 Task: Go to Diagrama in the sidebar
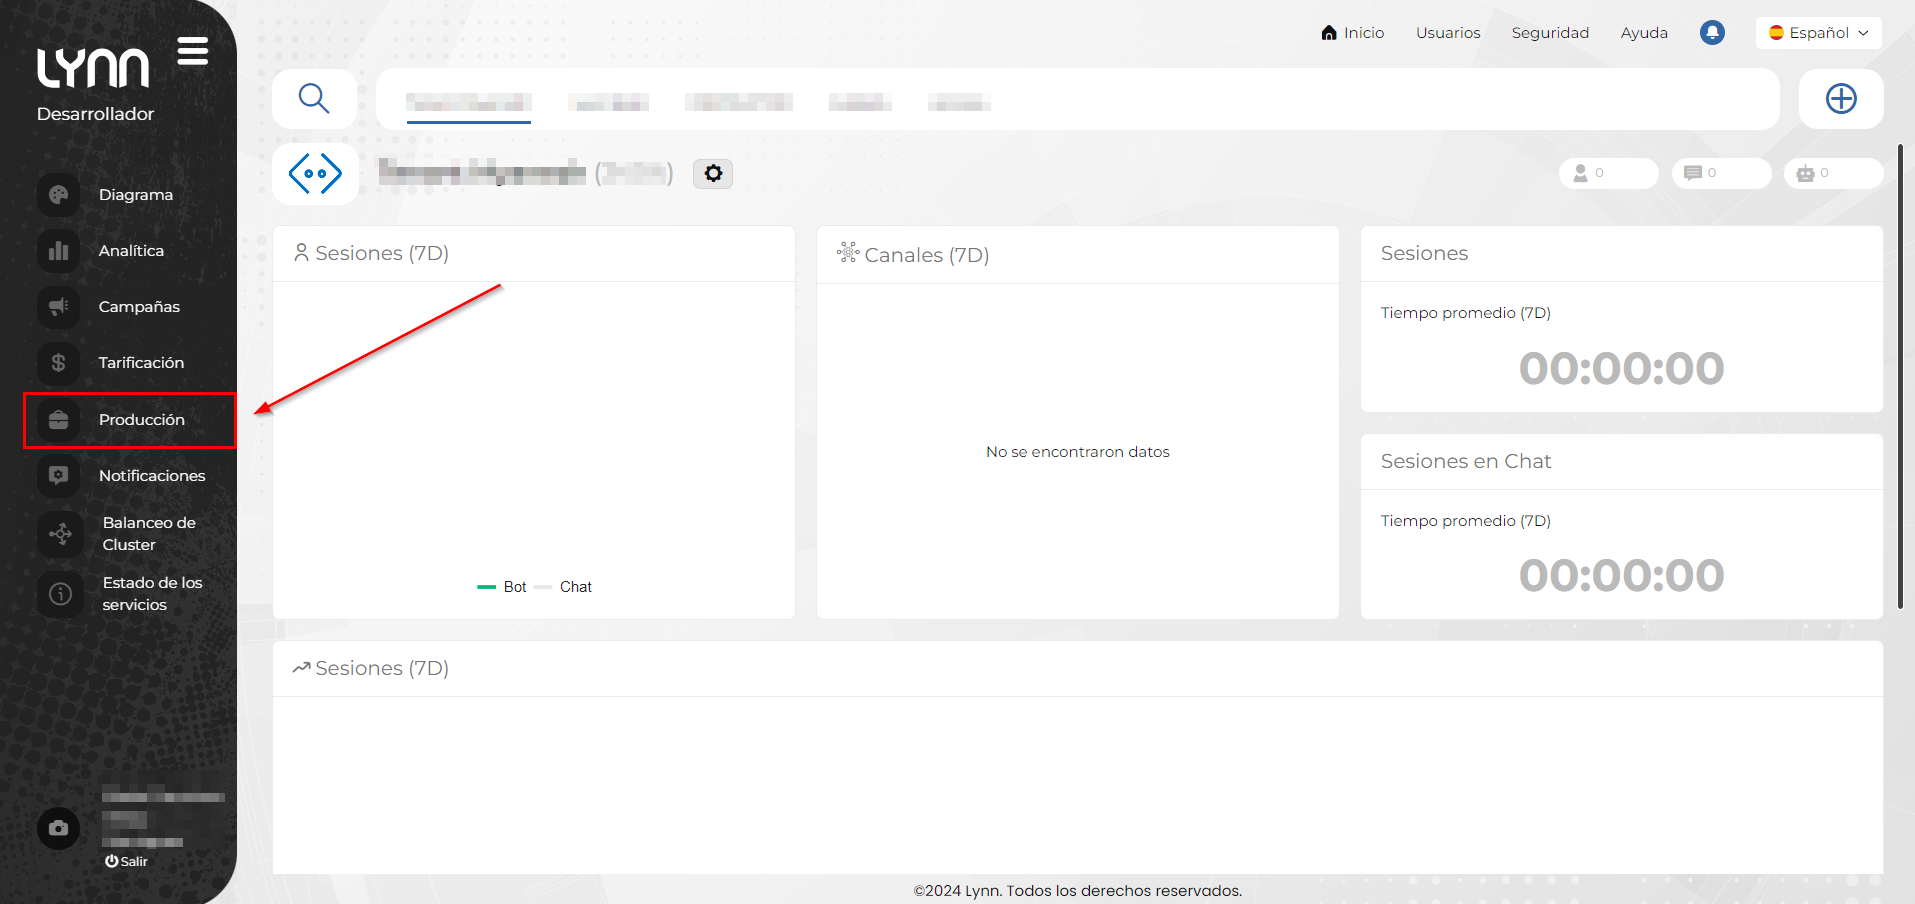(135, 195)
